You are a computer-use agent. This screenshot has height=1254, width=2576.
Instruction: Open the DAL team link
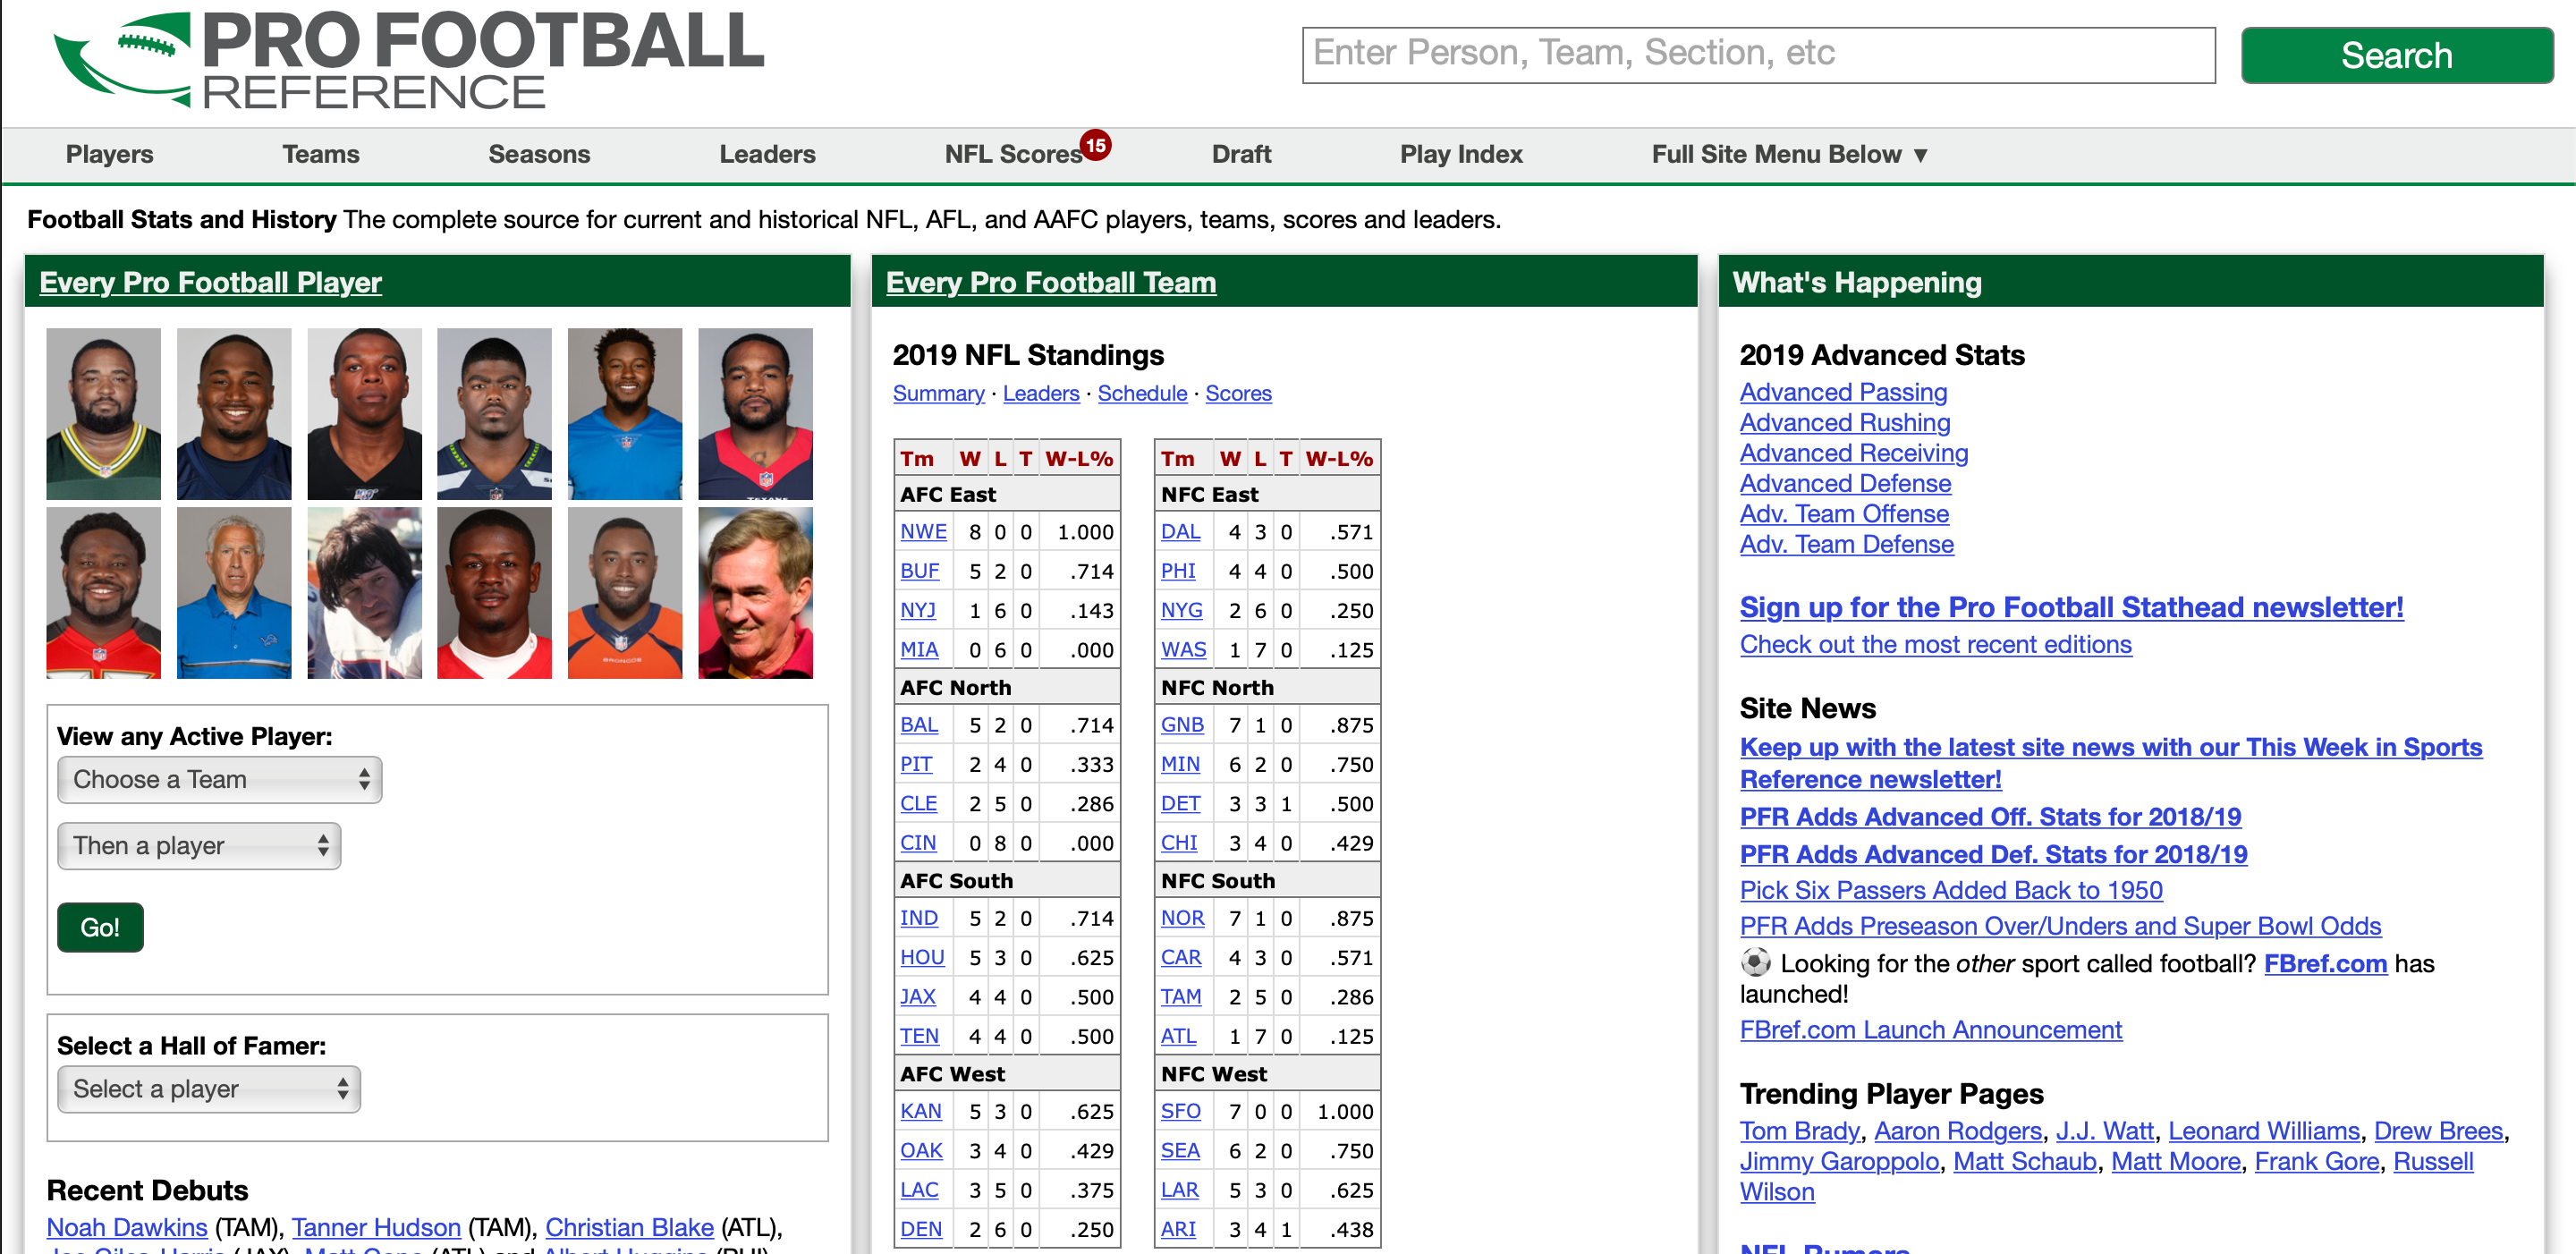tap(1180, 532)
